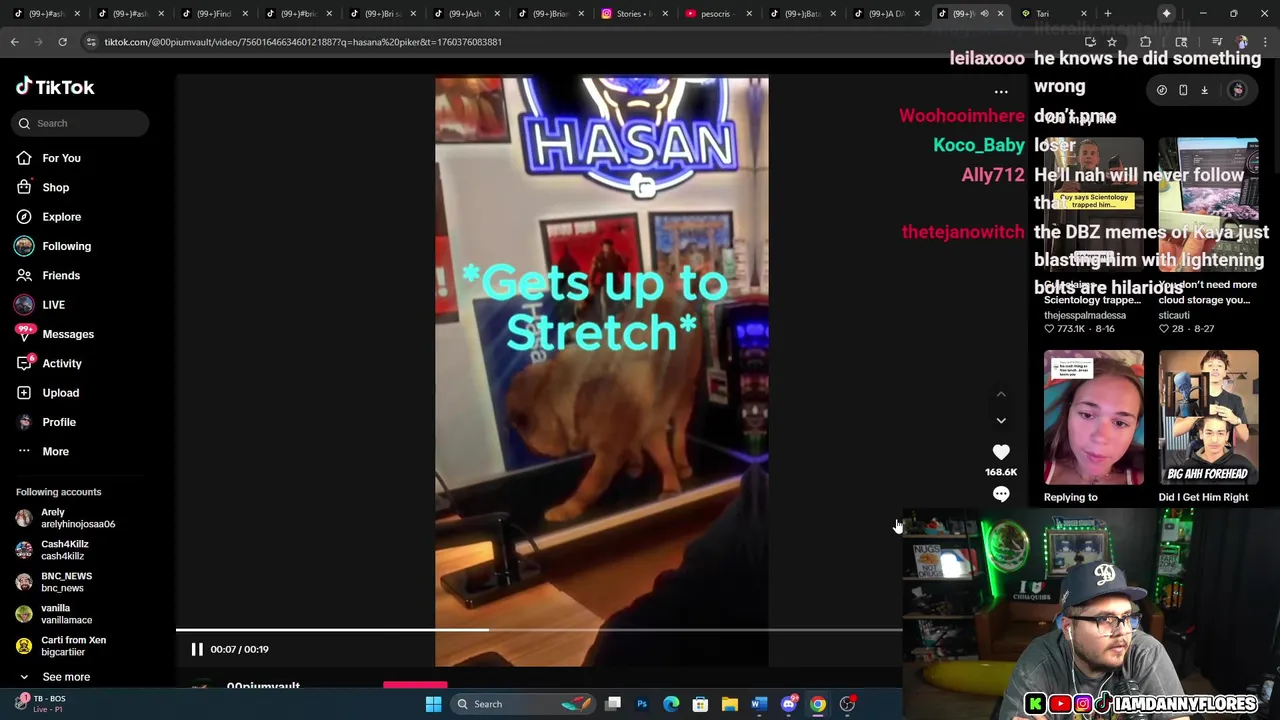Image resolution: width=1280 pixels, height=720 pixels.
Task: Open Microsoft Edge from taskbar
Action: coord(671,704)
